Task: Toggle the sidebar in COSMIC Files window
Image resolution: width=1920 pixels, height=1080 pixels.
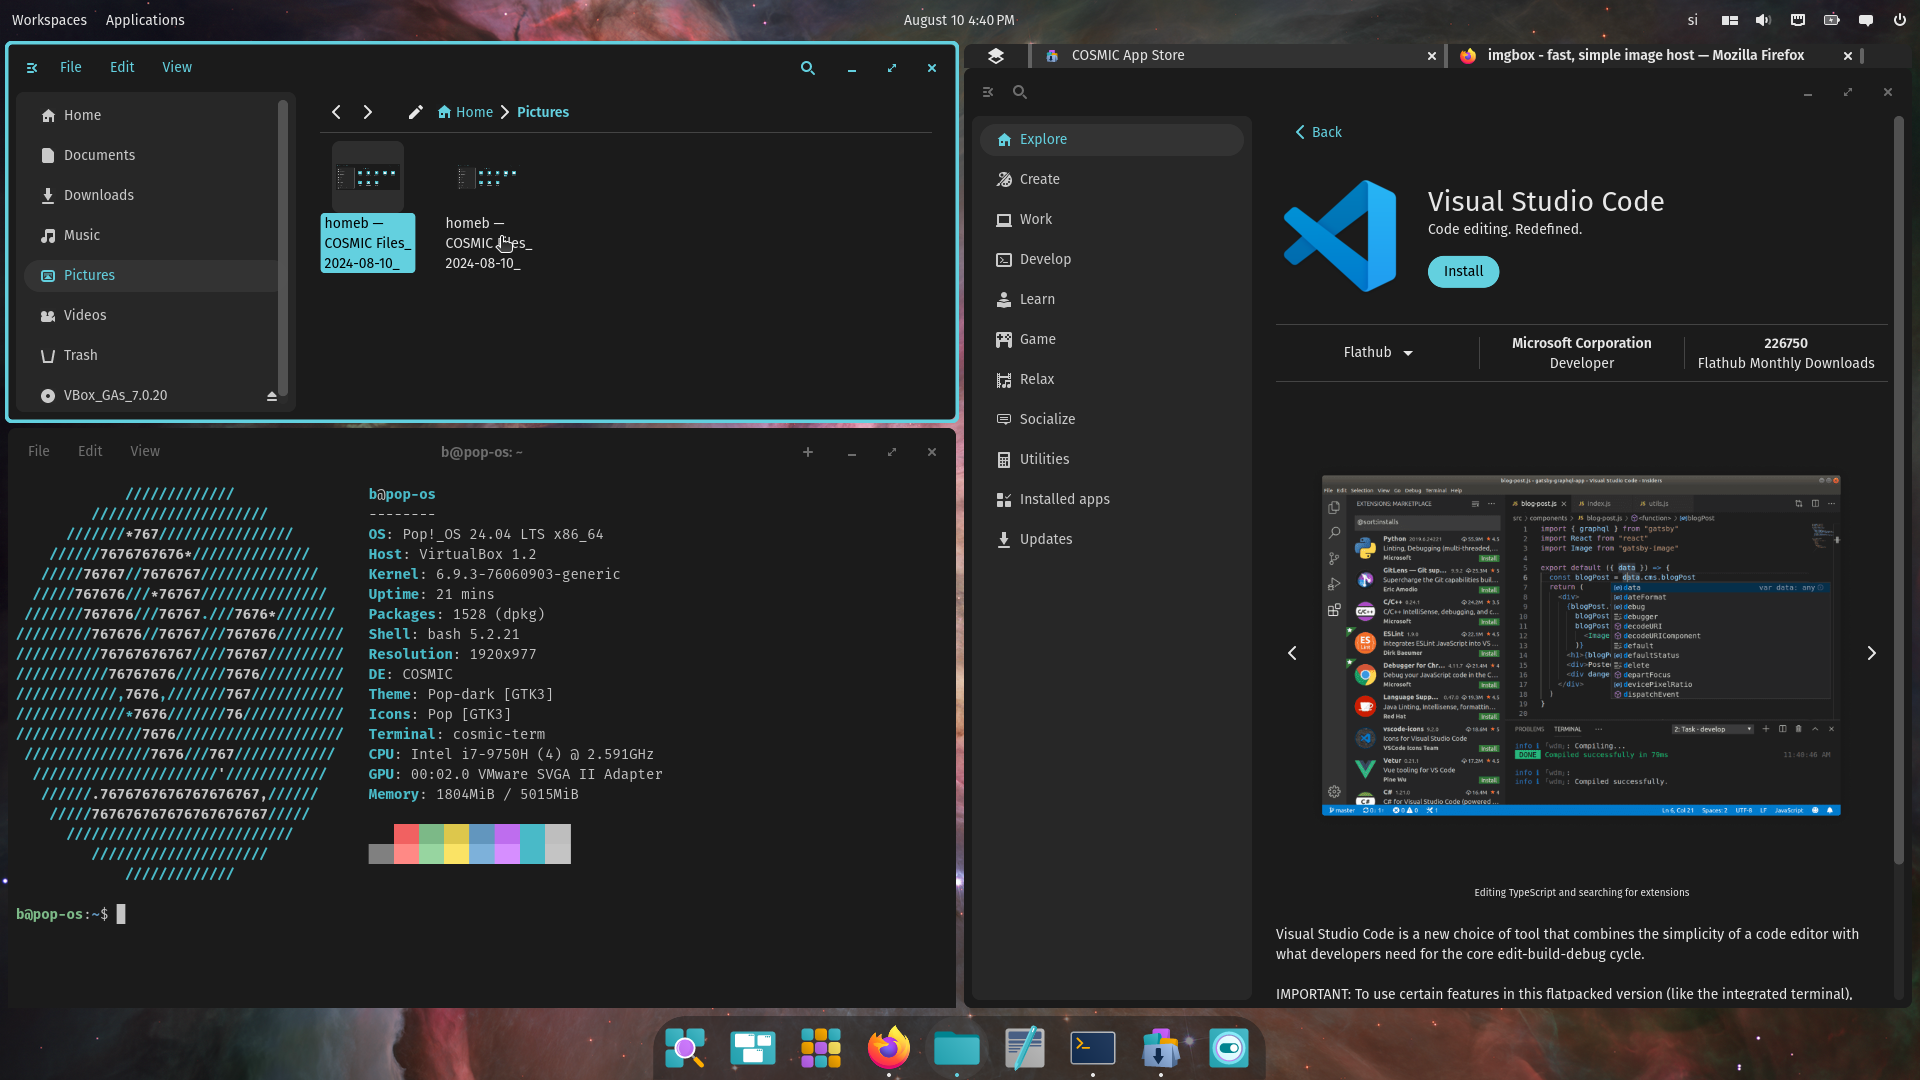Action: 32,68
